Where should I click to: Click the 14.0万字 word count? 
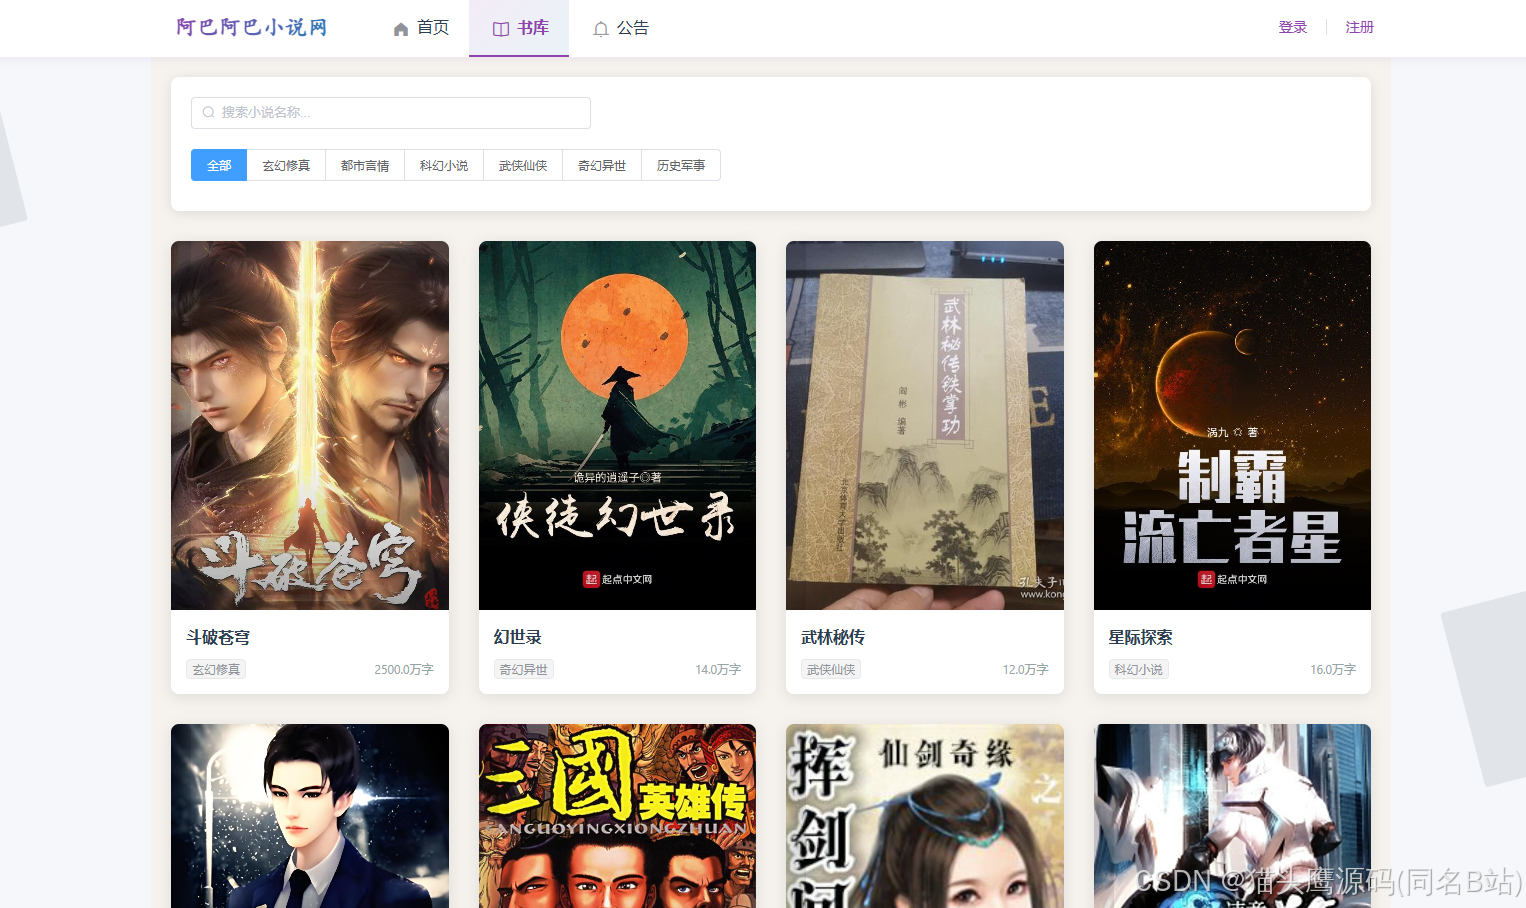718,669
